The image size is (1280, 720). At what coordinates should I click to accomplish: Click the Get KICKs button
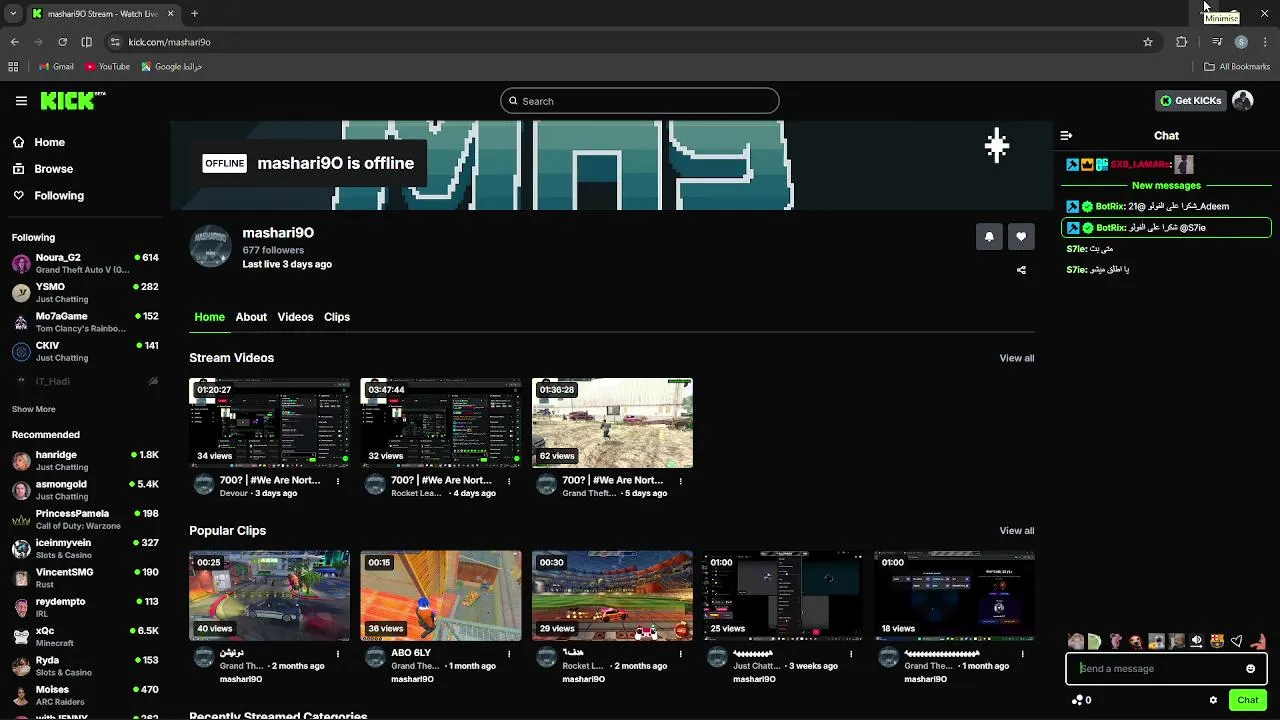click(x=1190, y=101)
